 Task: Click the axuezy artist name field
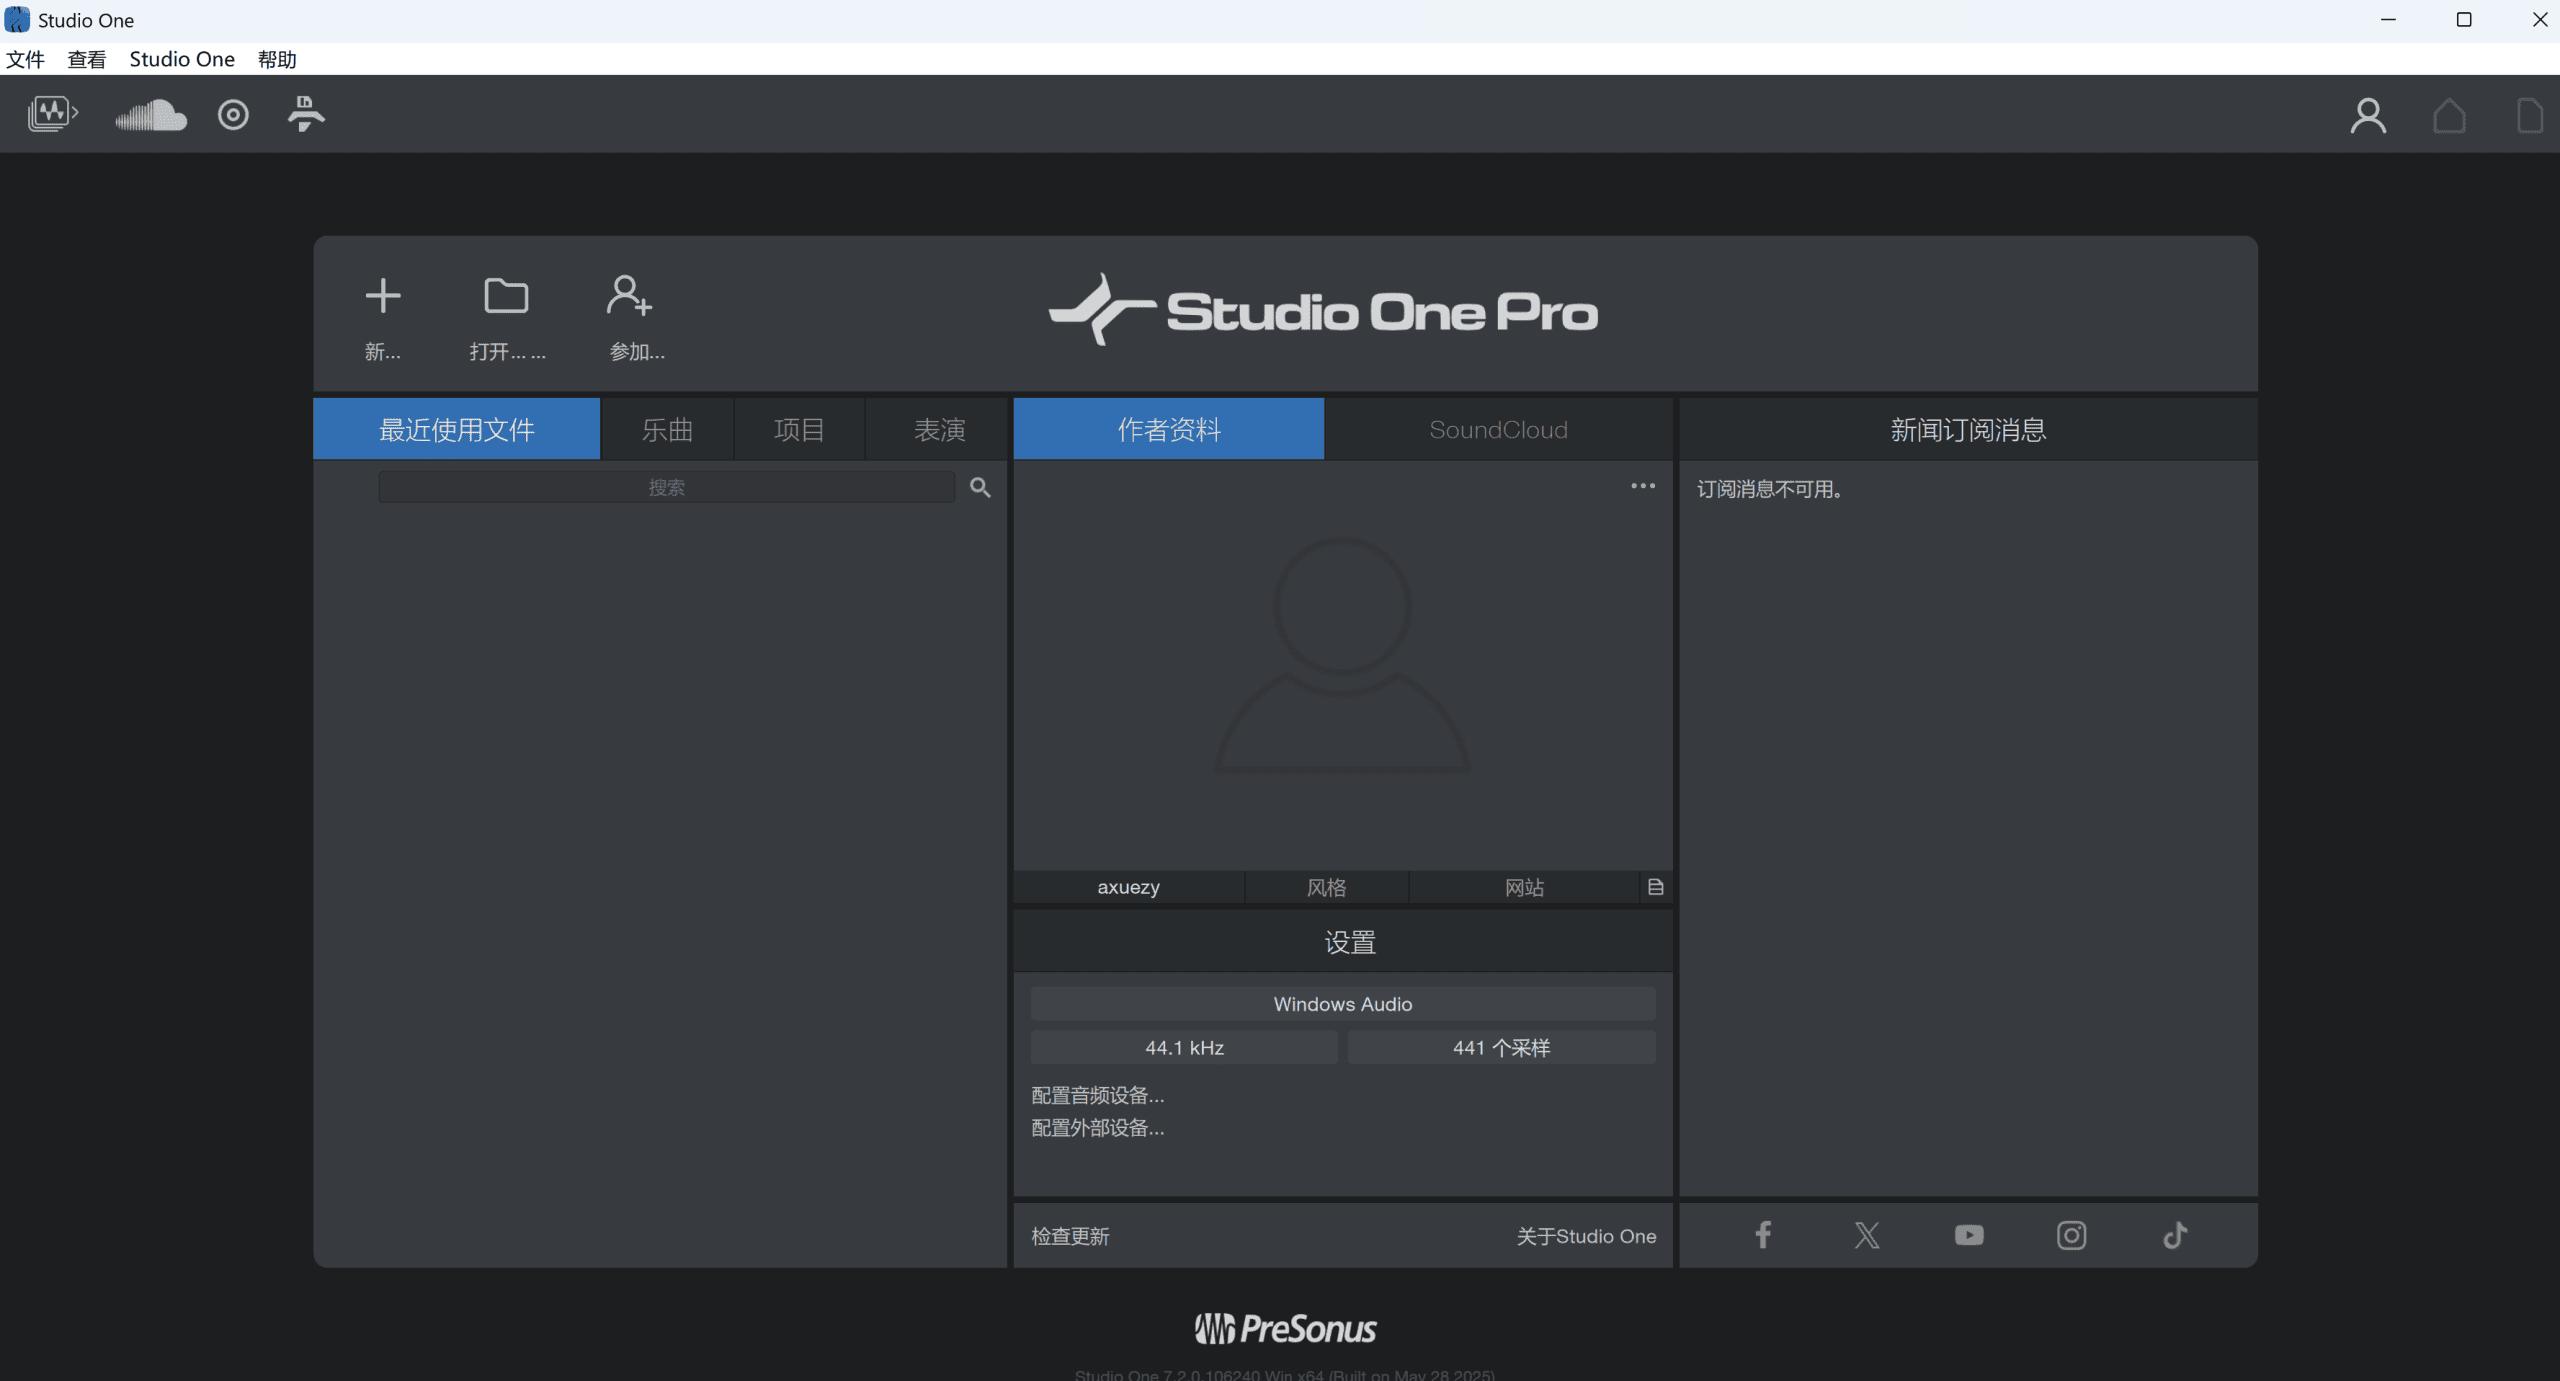pos(1129,887)
